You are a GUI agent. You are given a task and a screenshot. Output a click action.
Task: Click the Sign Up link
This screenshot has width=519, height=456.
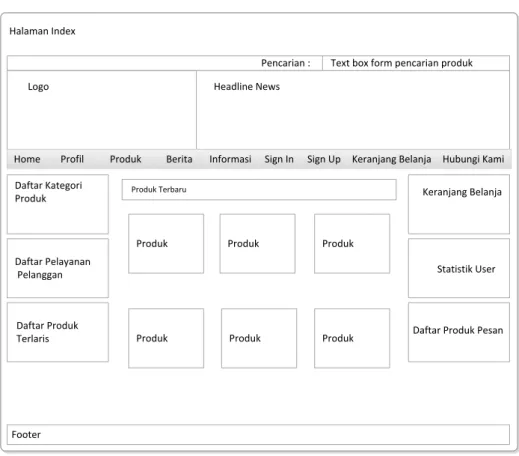[324, 159]
